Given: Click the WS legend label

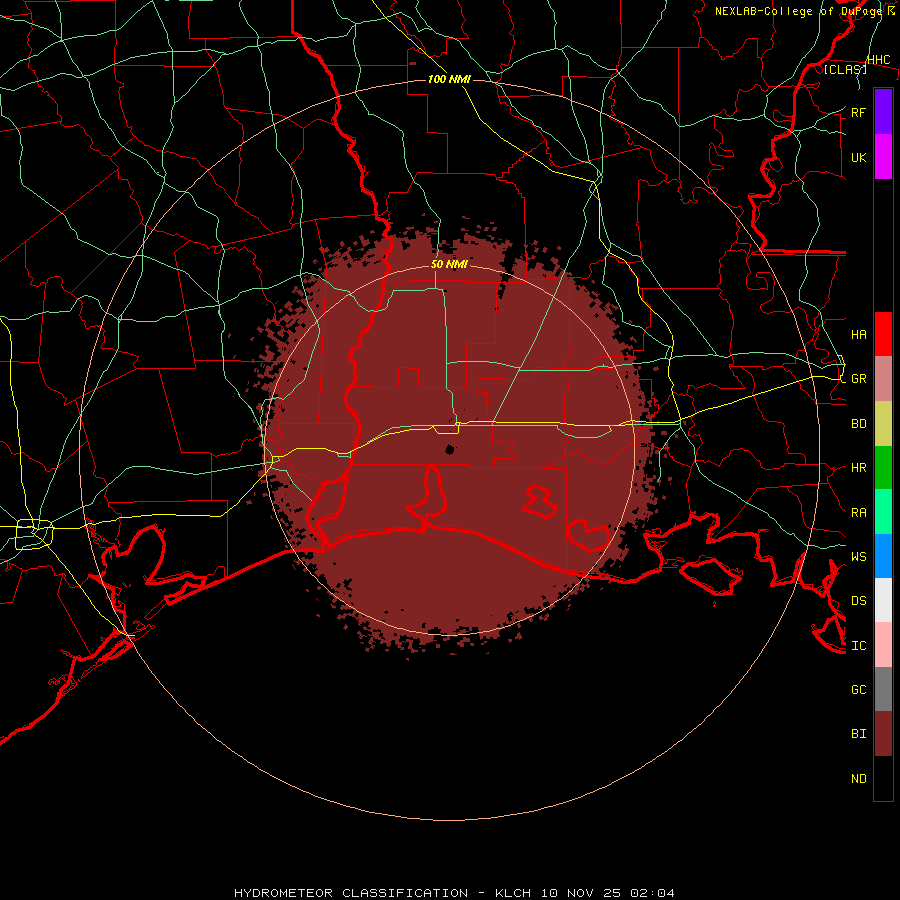Looking at the screenshot, I should (x=858, y=556).
